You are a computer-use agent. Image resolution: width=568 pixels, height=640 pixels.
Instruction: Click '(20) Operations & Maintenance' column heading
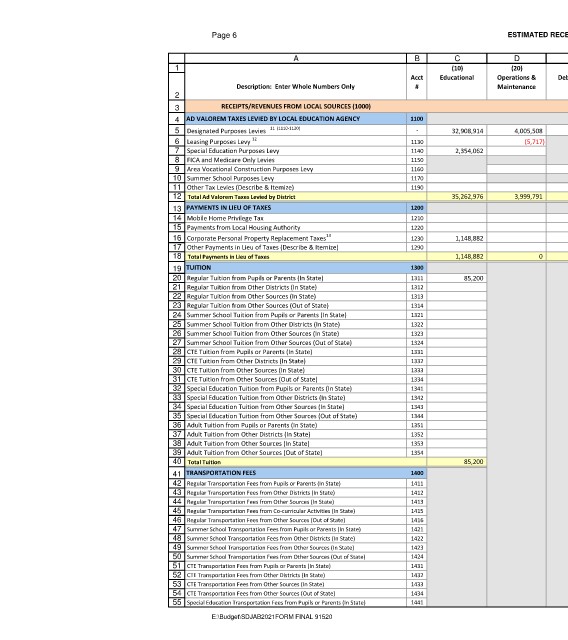tap(517, 78)
